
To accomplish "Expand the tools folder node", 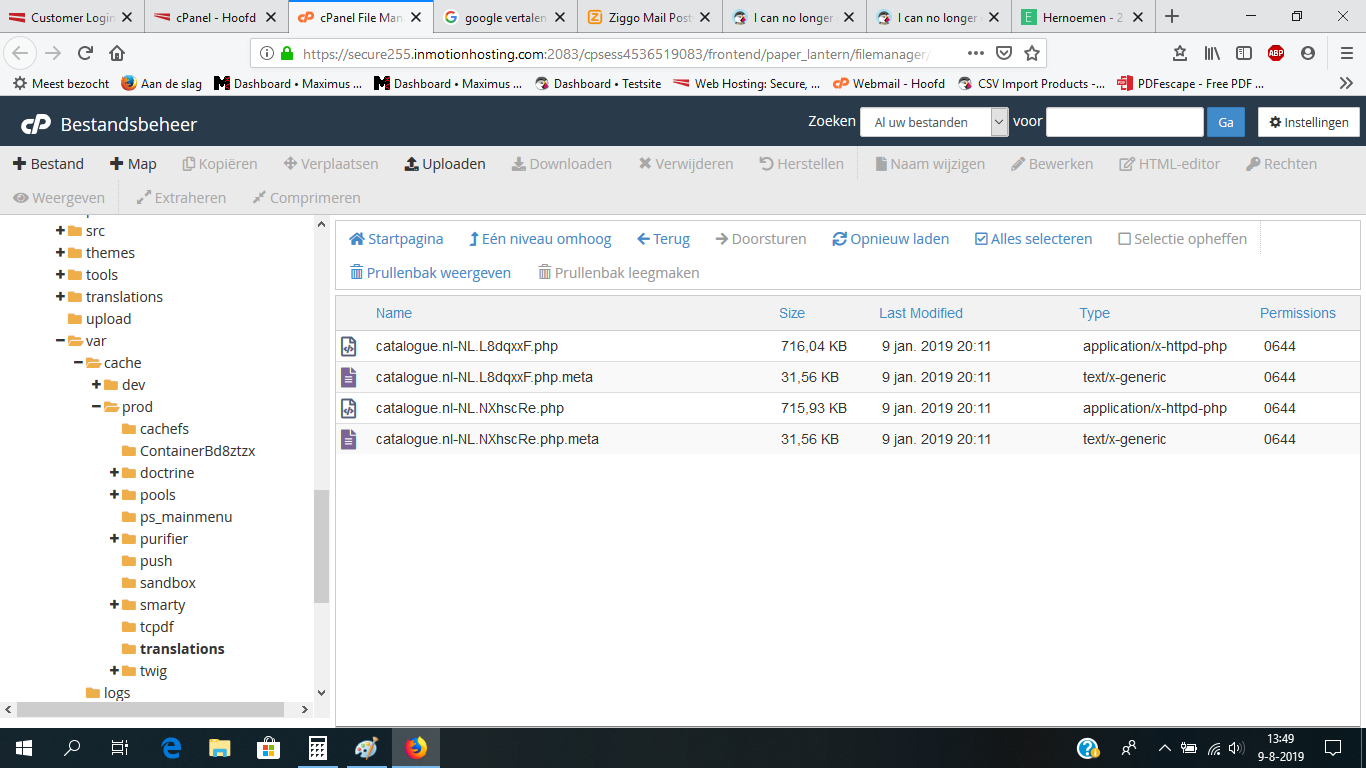I will coord(61,275).
